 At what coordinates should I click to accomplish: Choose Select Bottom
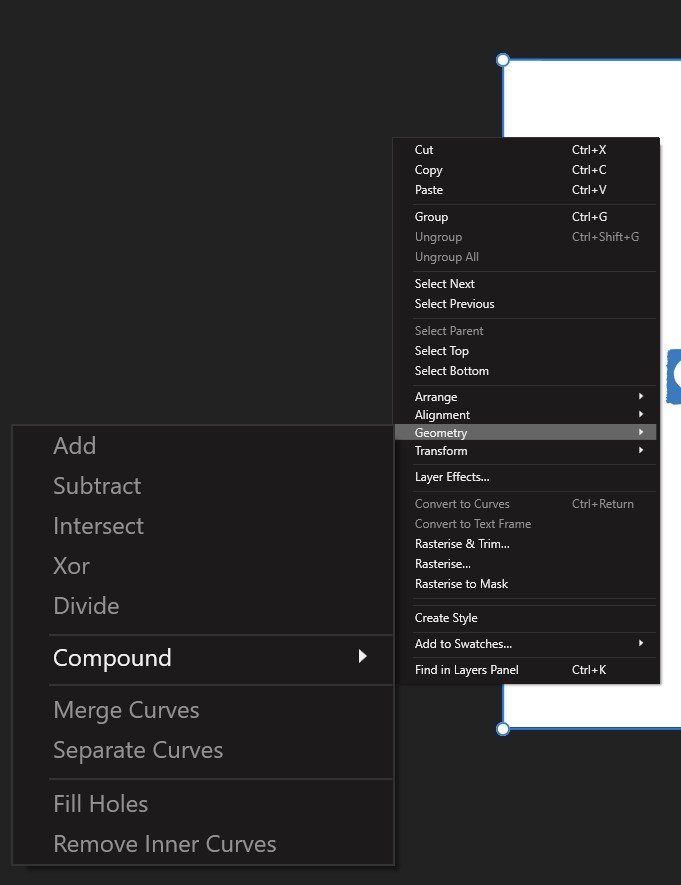click(x=526, y=371)
